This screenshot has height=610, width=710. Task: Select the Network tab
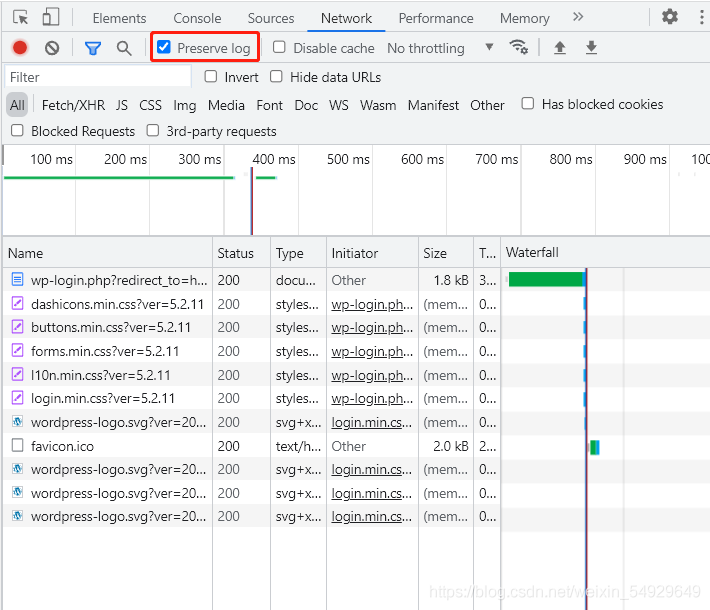tap(346, 18)
